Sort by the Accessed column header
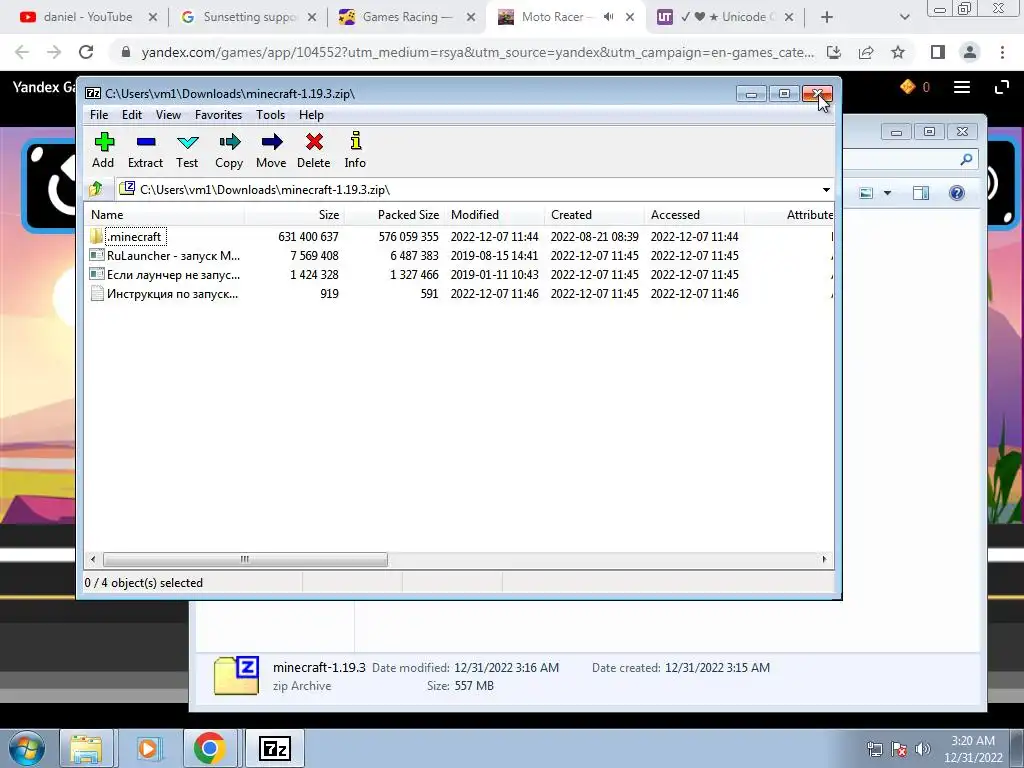This screenshot has width=1024, height=768. pyautogui.click(x=694, y=215)
